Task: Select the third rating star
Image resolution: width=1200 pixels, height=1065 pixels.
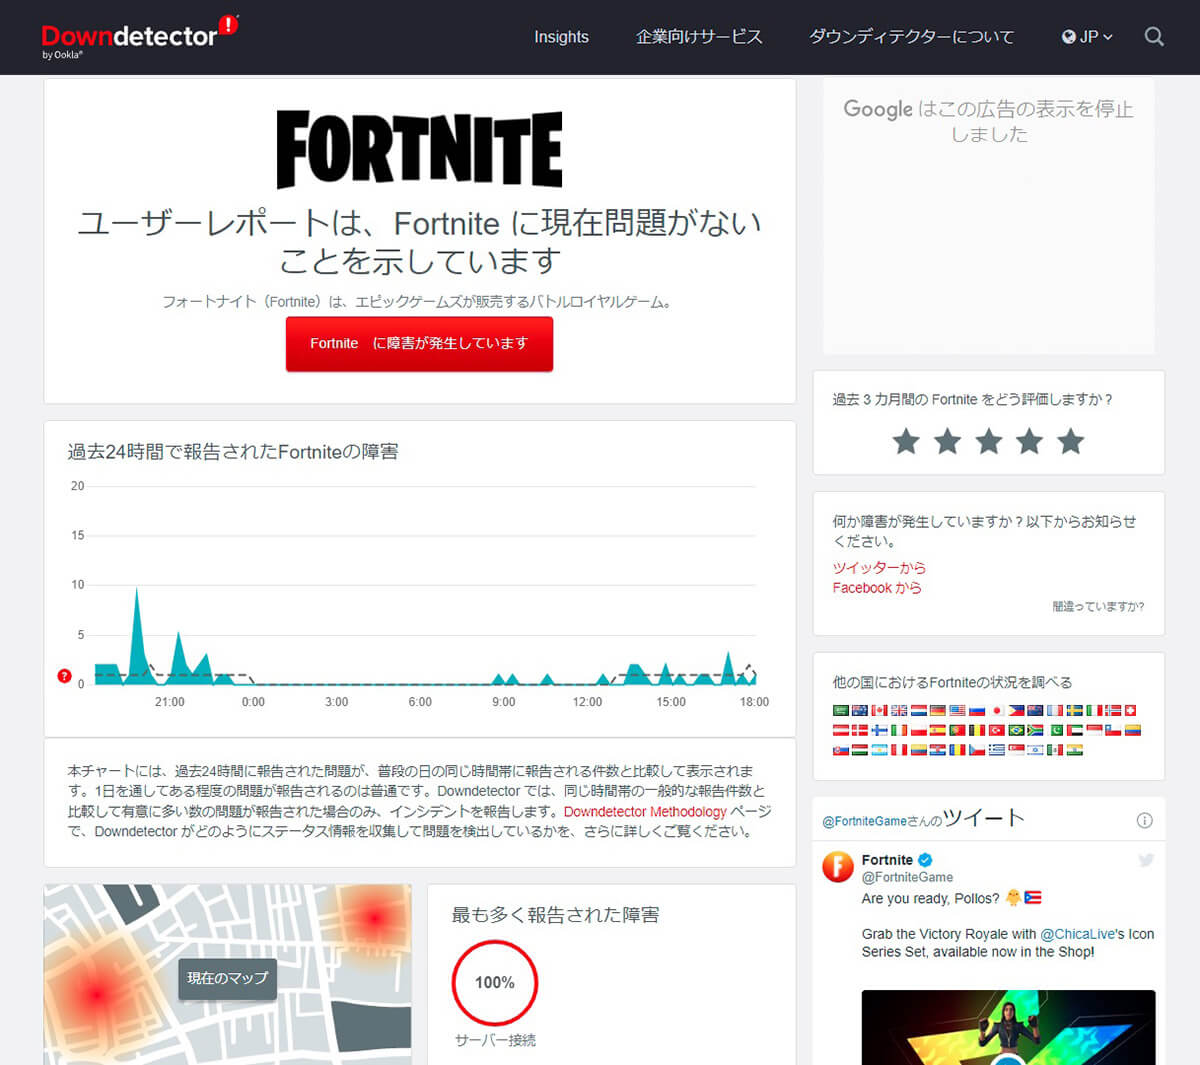Action: click(x=989, y=441)
